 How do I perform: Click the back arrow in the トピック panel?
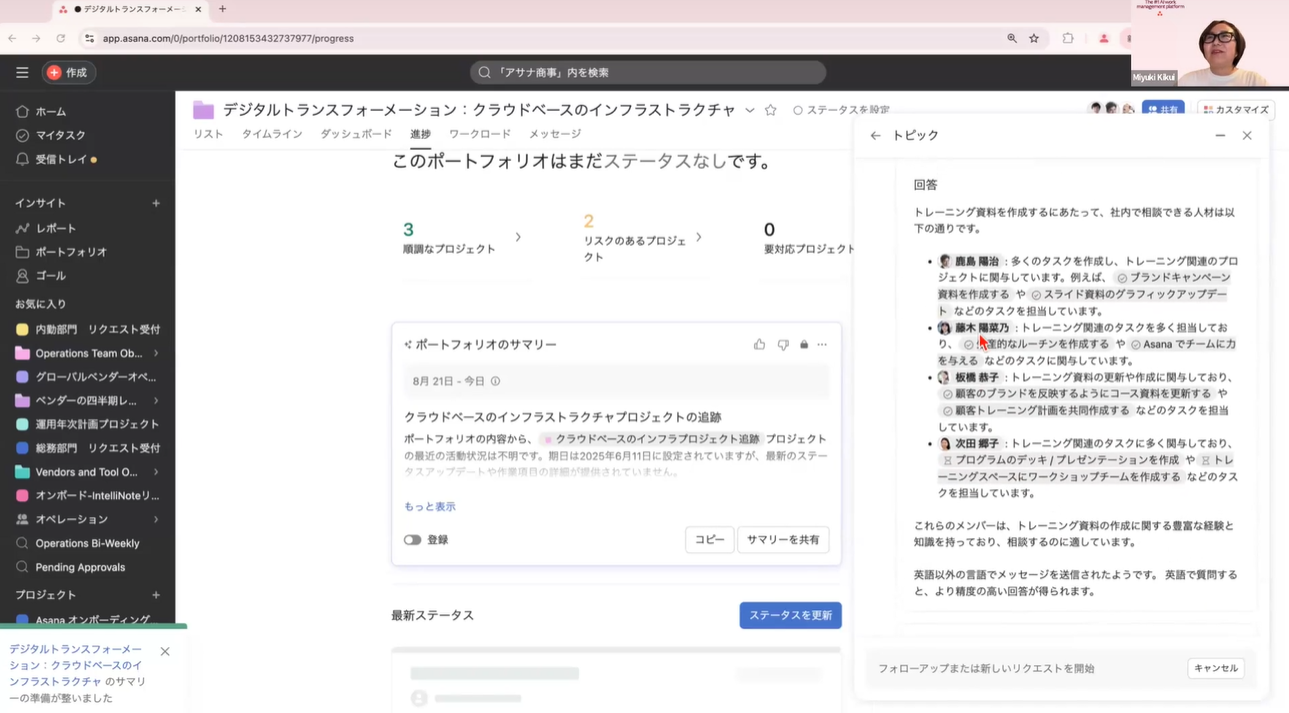click(x=875, y=135)
